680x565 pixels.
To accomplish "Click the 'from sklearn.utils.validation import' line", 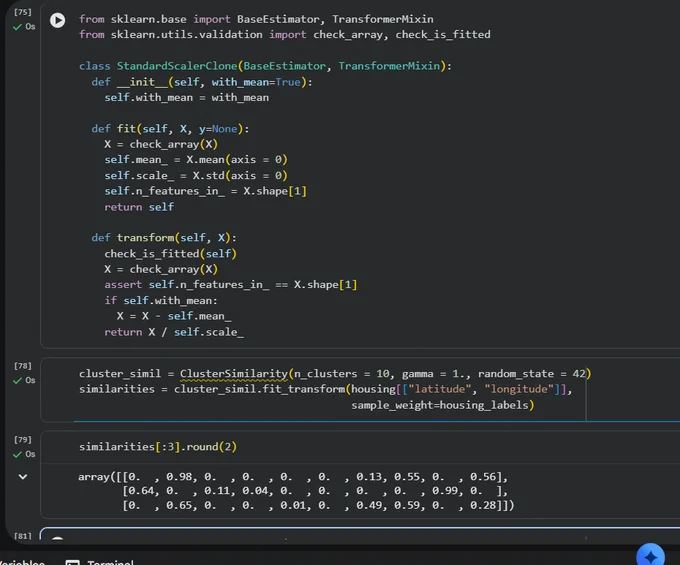I will coord(284,34).
